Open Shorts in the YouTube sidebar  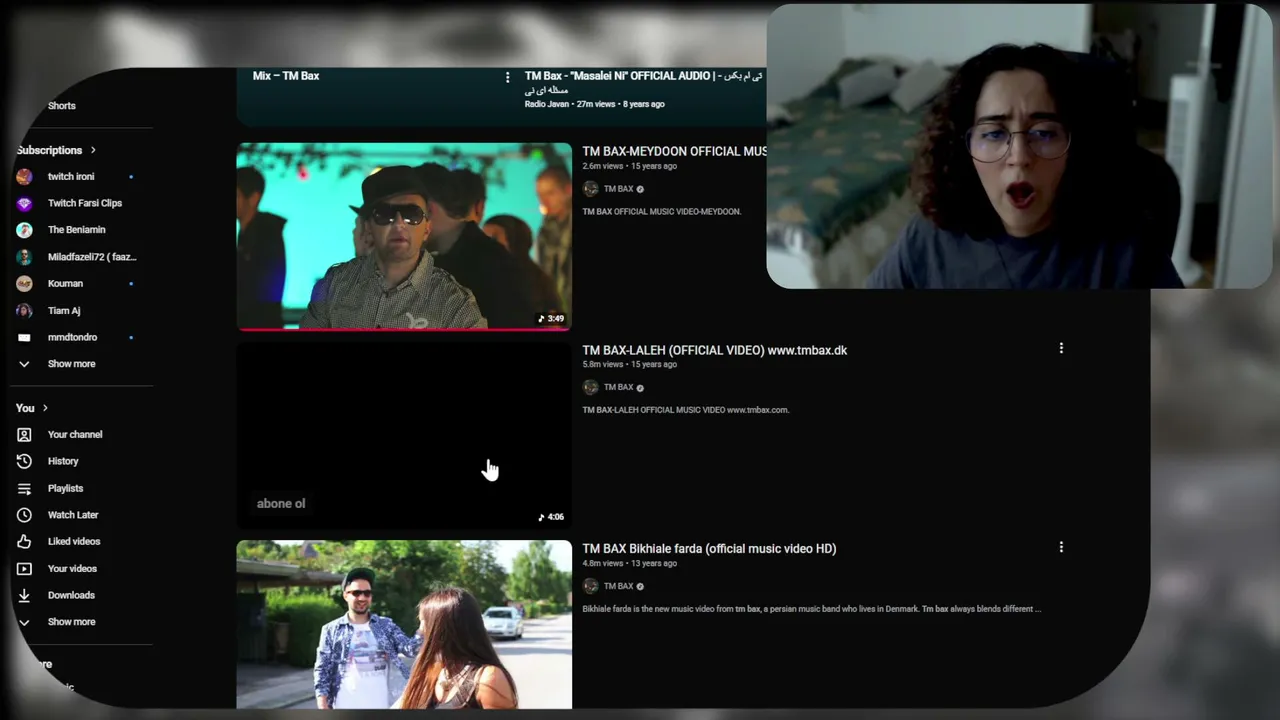(x=61, y=106)
